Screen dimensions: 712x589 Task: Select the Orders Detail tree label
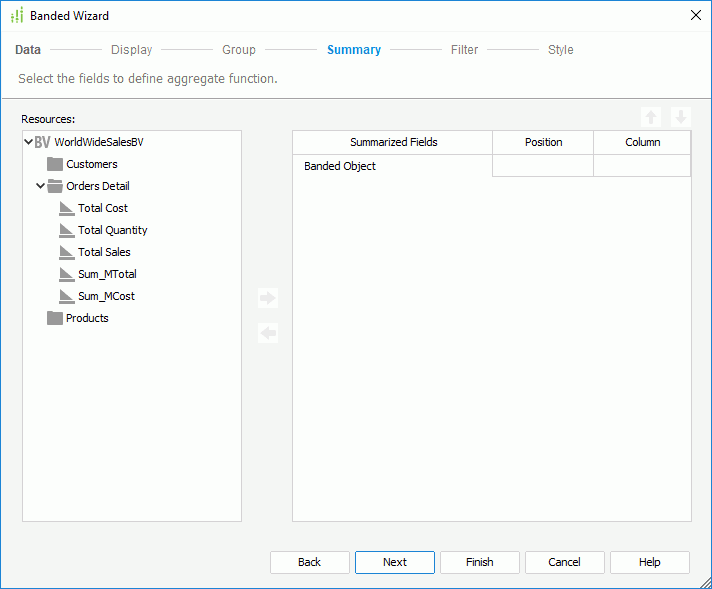tap(98, 186)
